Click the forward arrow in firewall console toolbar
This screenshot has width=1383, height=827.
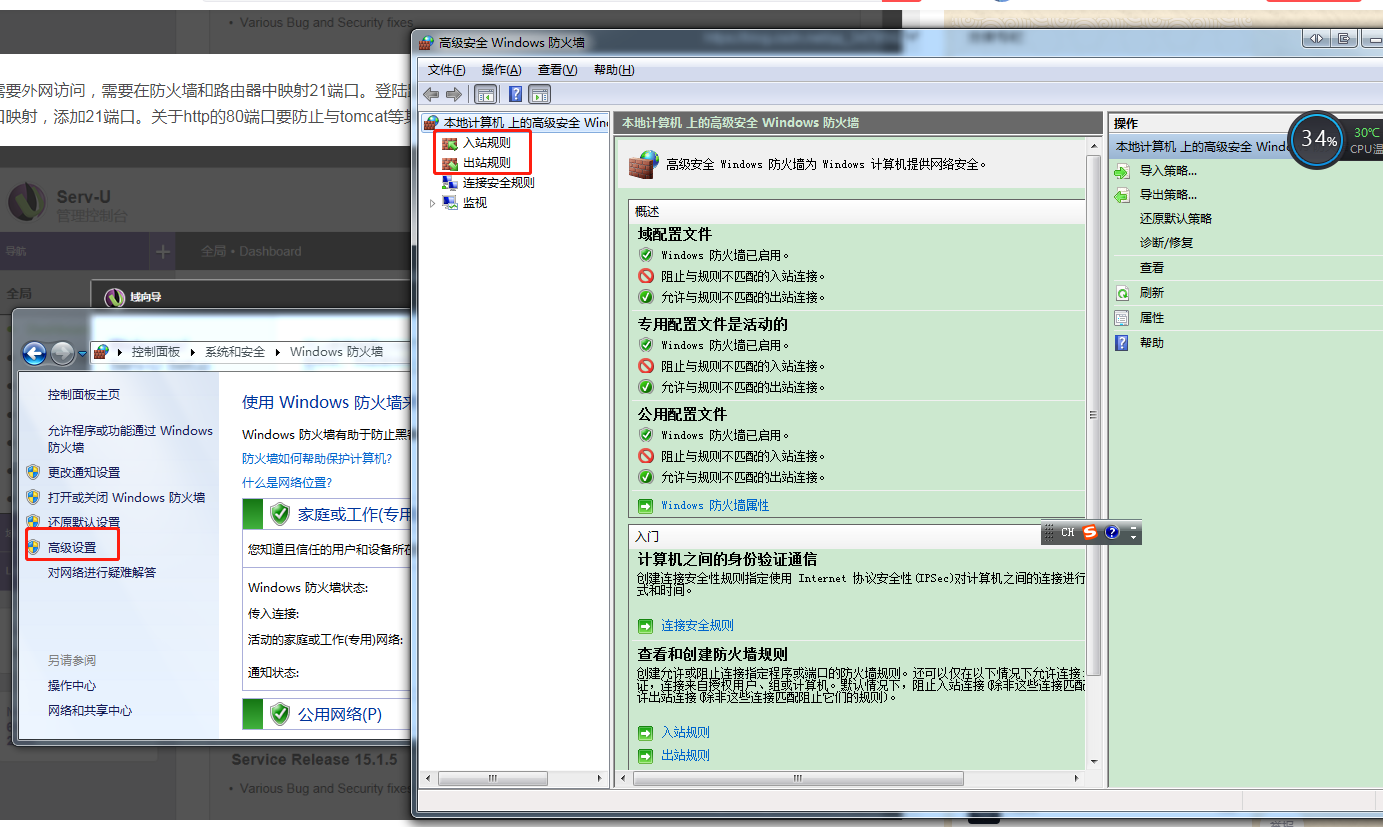pos(454,94)
